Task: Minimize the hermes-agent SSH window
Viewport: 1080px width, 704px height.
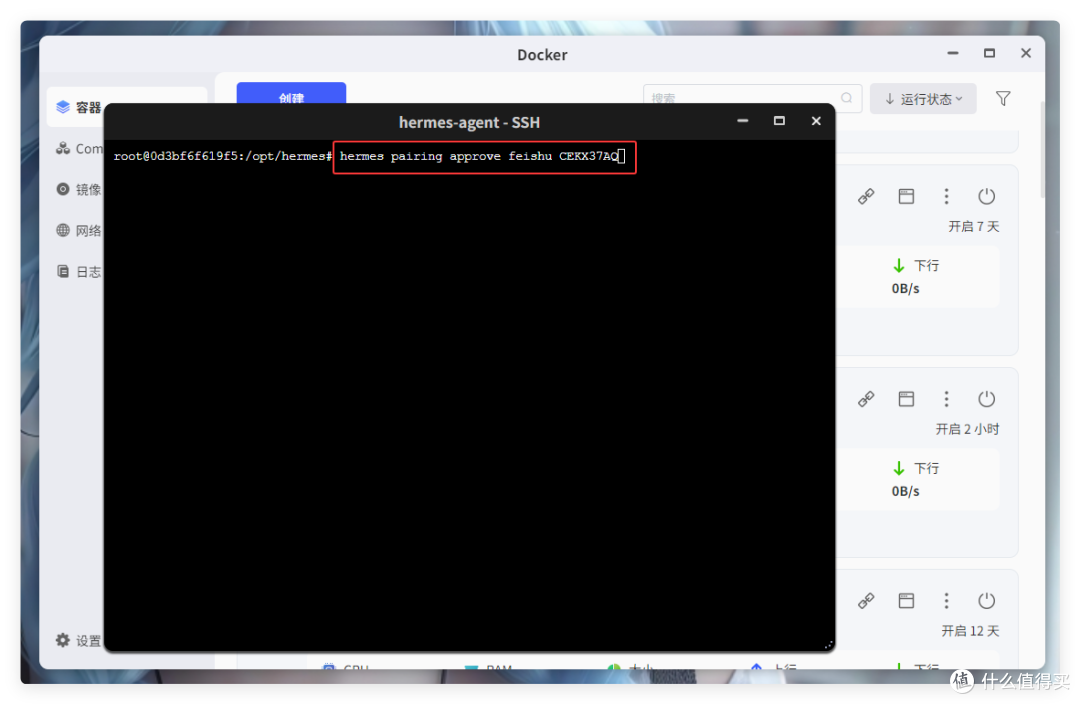Action: click(x=742, y=121)
